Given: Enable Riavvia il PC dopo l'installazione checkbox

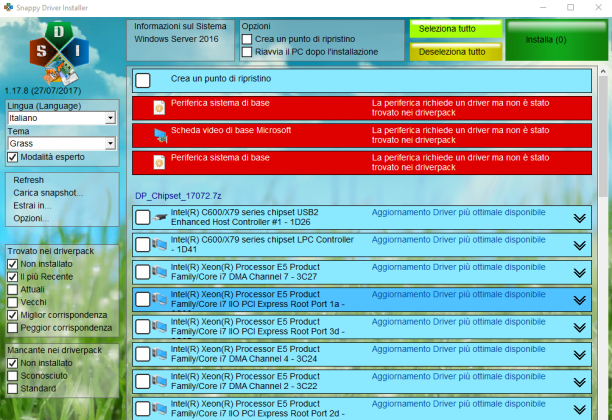Looking at the screenshot, I should point(247,52).
